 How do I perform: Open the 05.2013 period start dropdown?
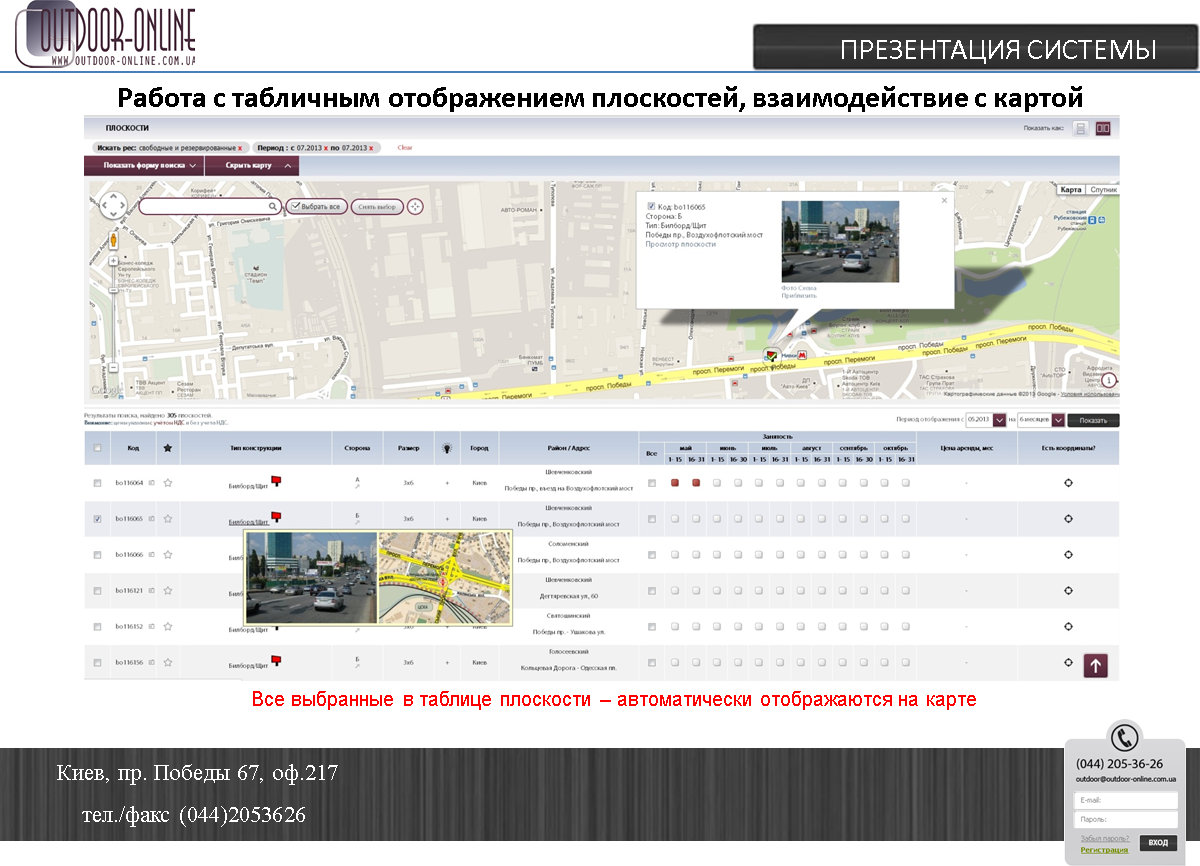point(999,420)
